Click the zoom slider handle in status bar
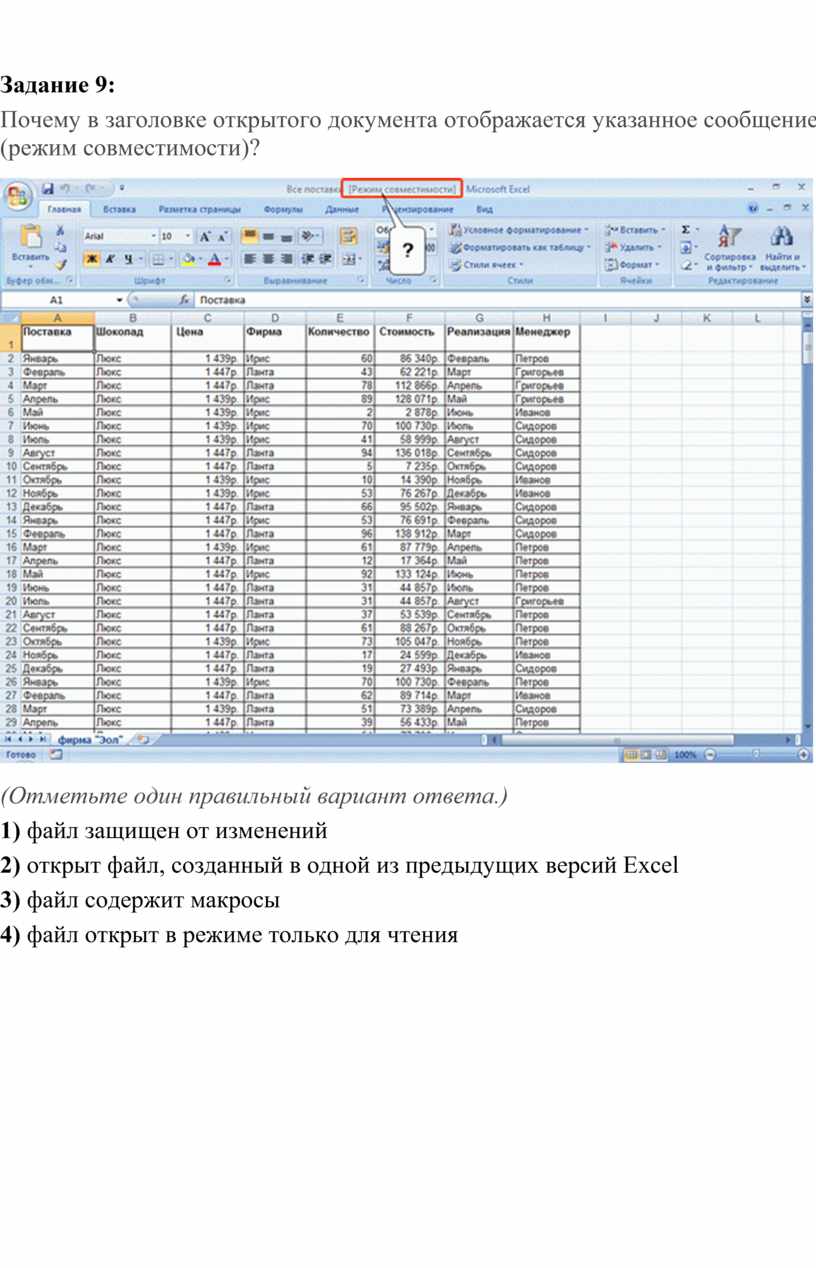Viewport: 816px width, 1268px height. [756, 755]
